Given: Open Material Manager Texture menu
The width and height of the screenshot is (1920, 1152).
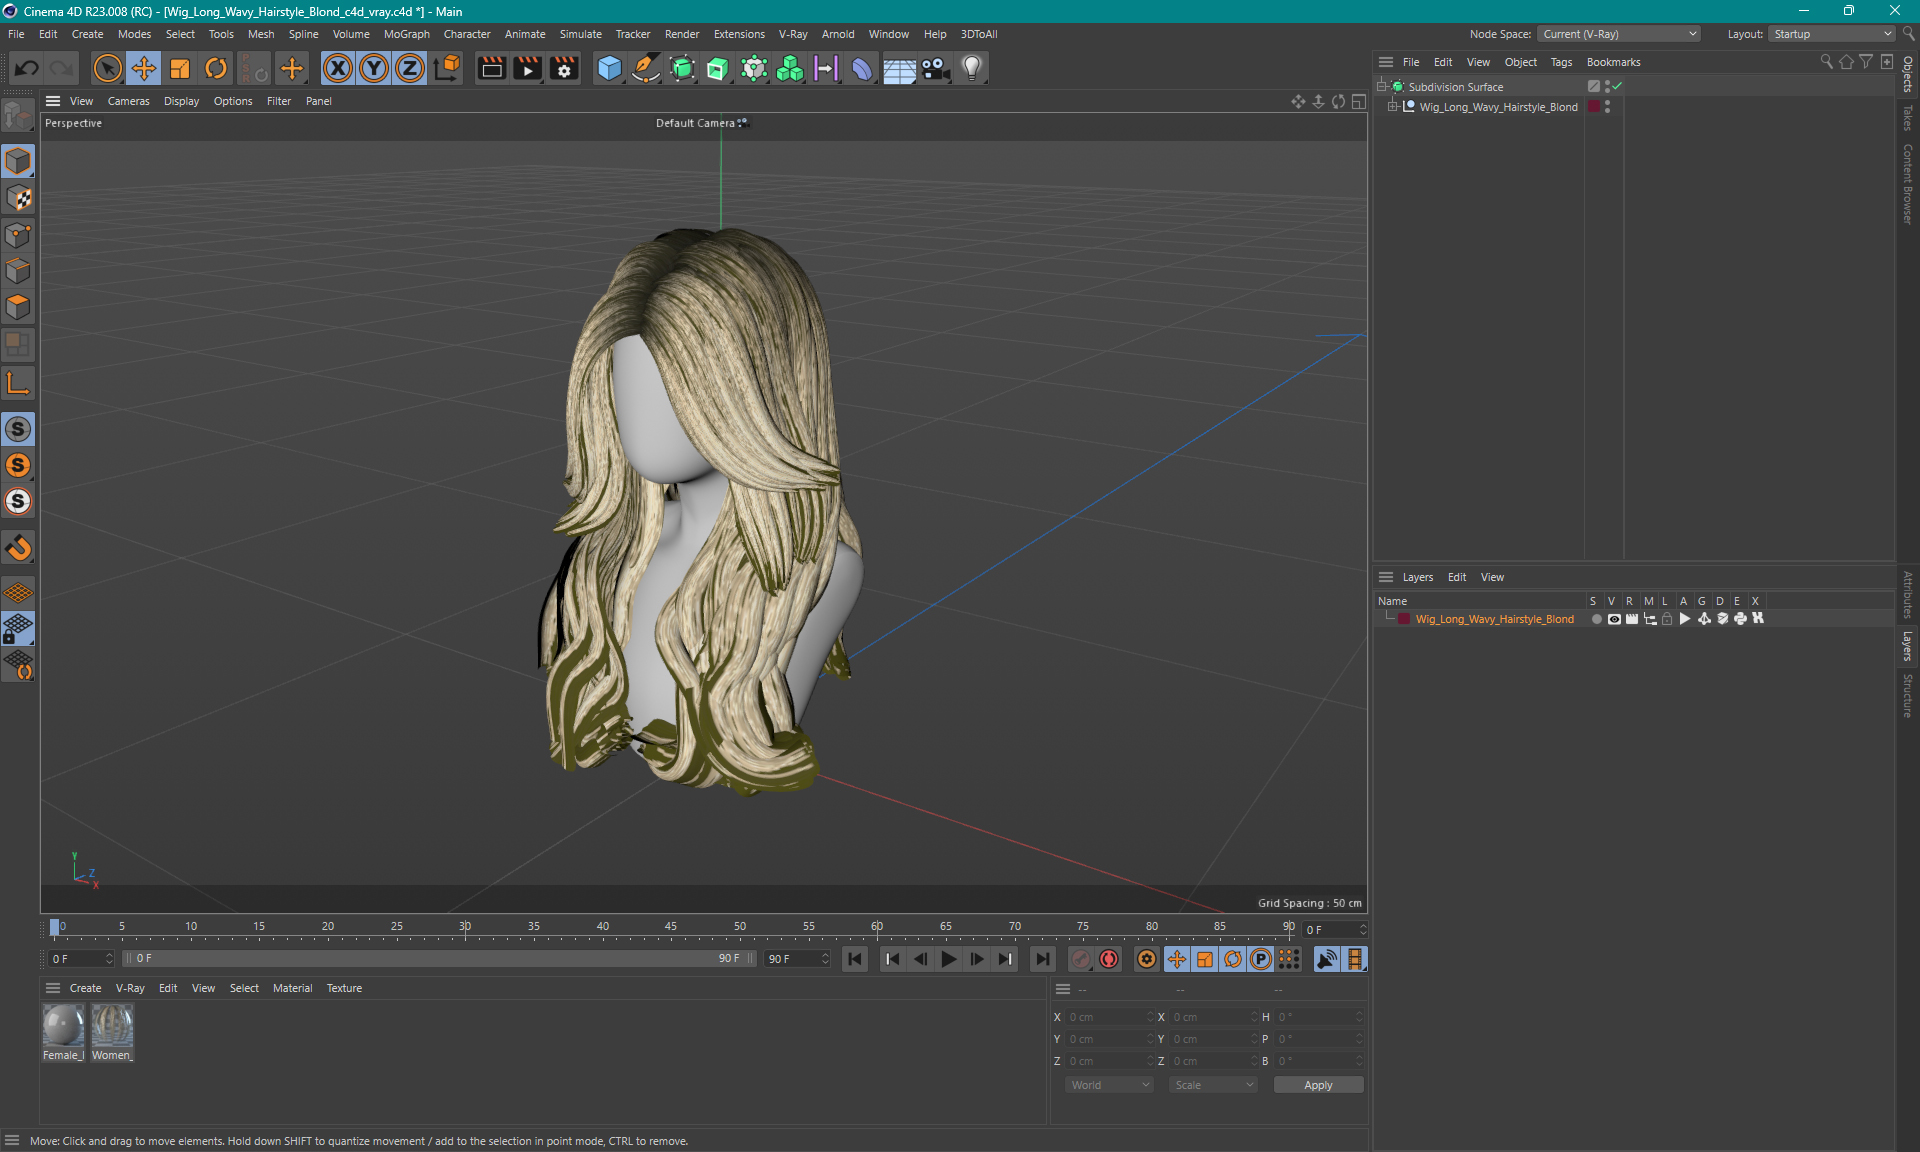Looking at the screenshot, I should (344, 988).
